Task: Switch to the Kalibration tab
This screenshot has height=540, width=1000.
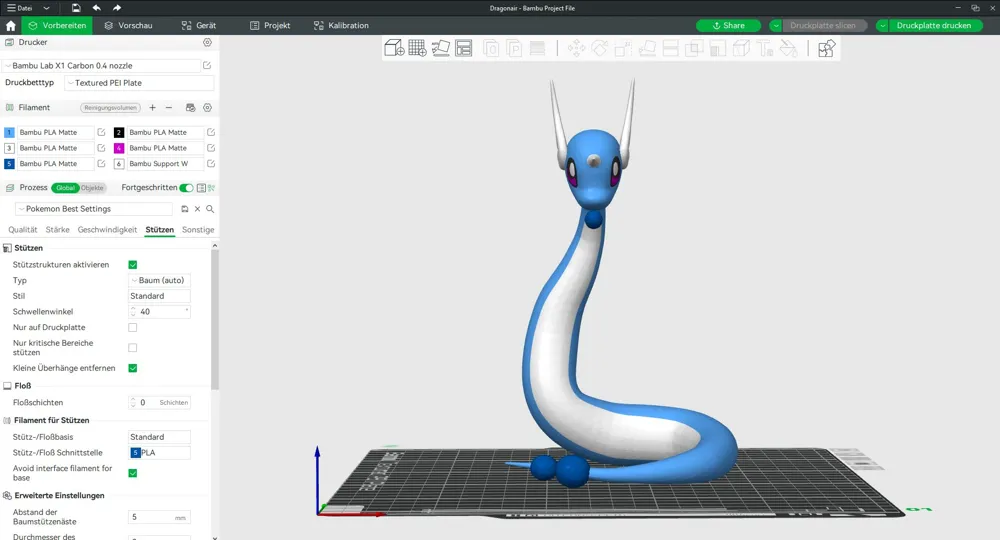Action: (x=341, y=26)
